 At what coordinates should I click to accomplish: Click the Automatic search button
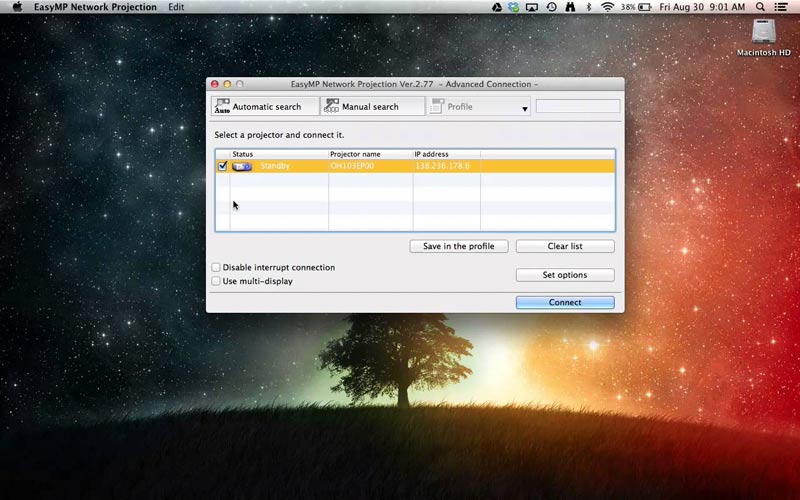tap(265, 106)
